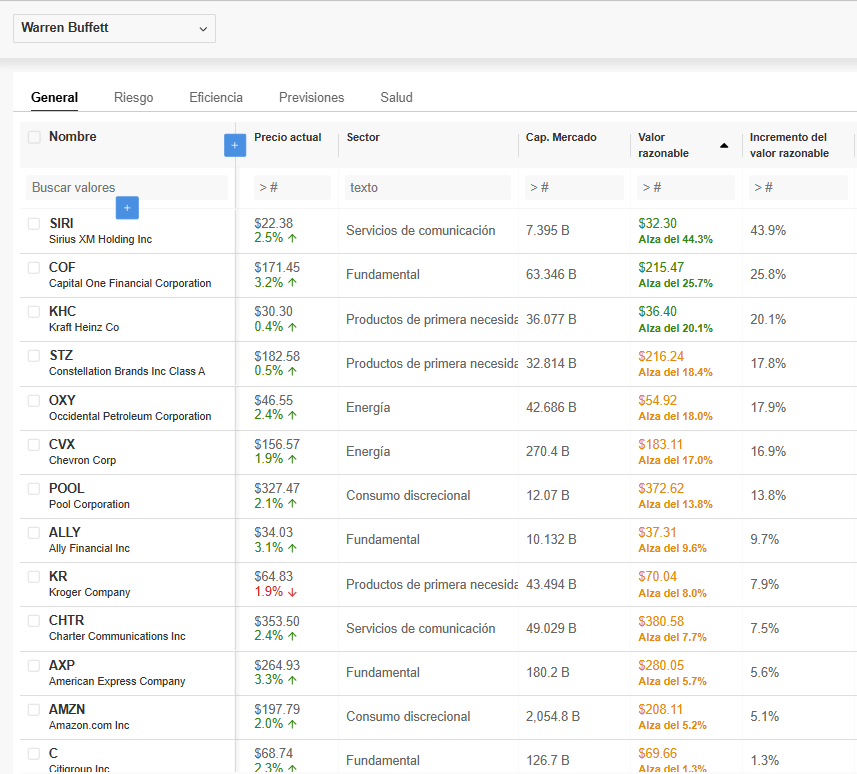The image size is (857, 774).
Task: Click the Energía sector for OXY
Action: 368,408
